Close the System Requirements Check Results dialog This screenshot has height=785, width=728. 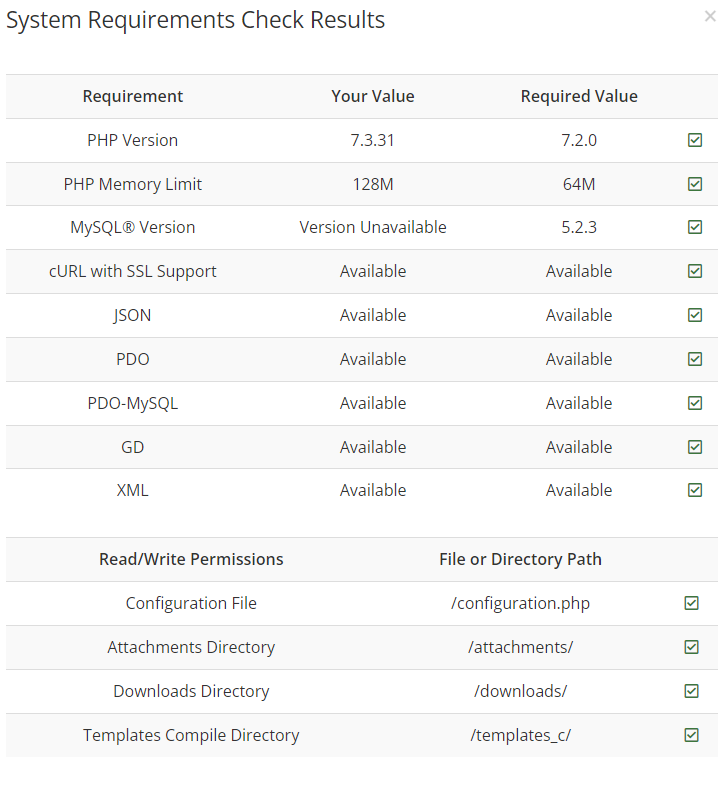(710, 16)
